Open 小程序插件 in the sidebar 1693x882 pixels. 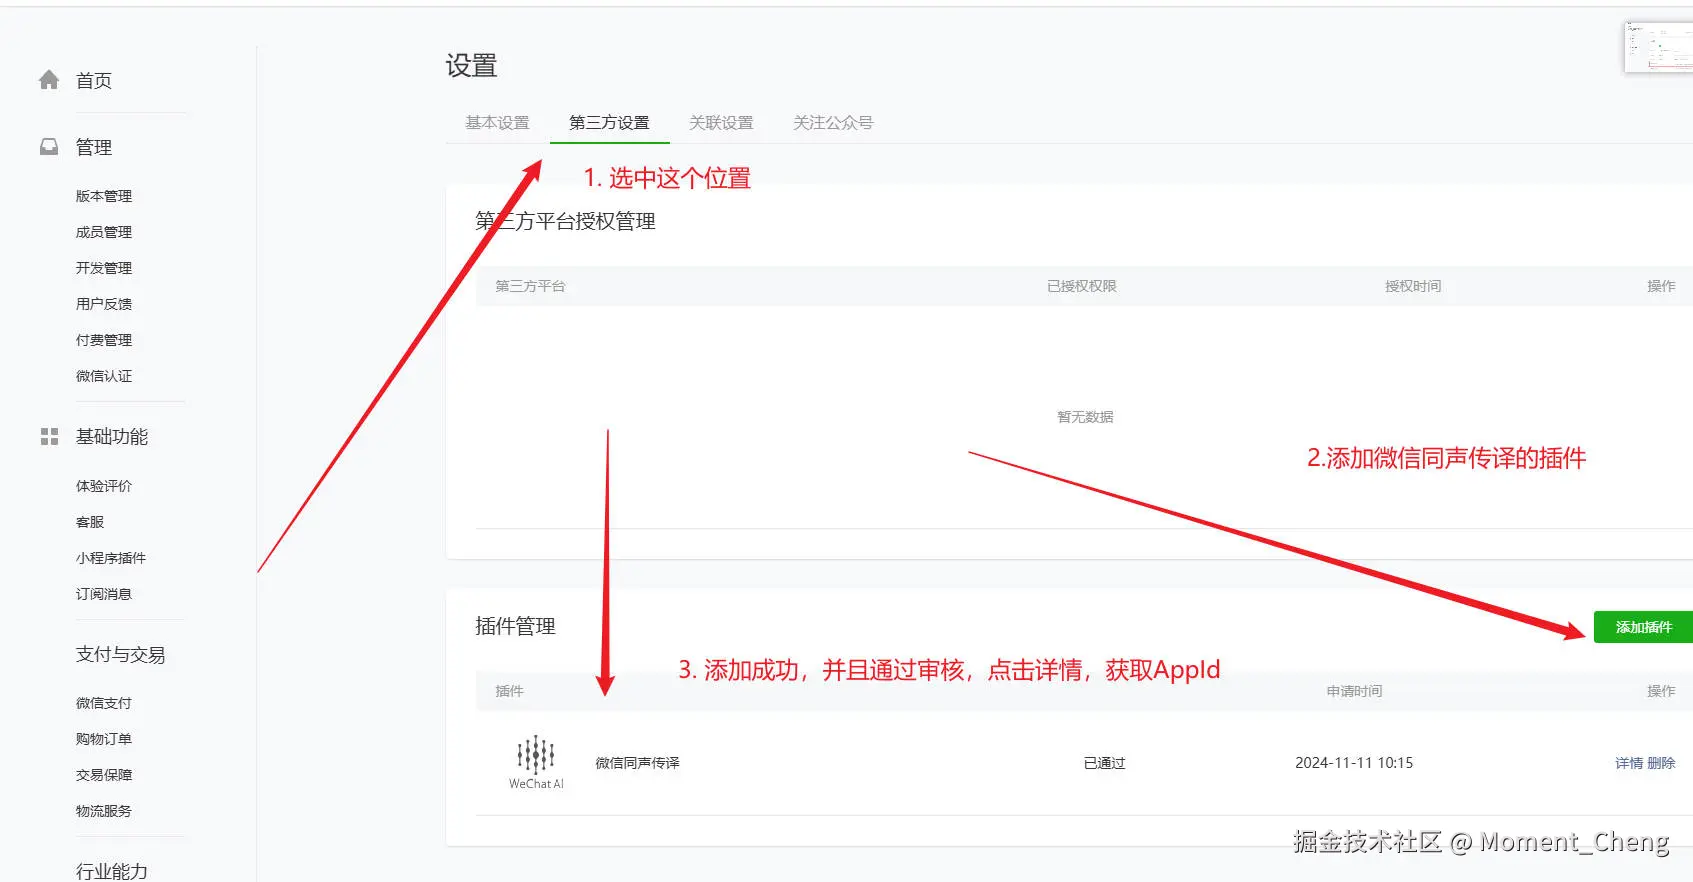pos(111,558)
